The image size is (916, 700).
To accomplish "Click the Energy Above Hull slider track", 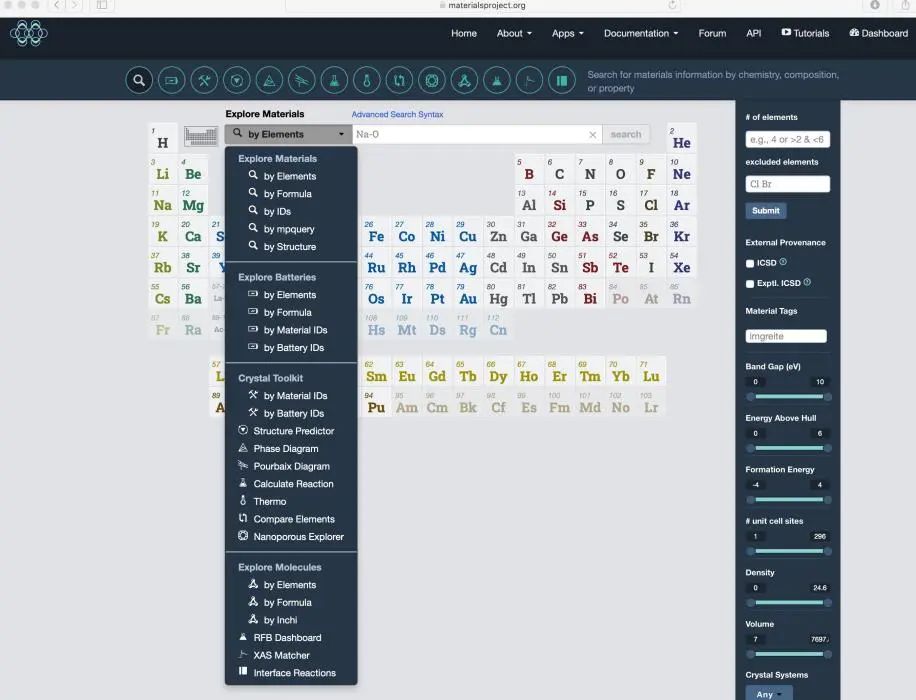I will [x=789, y=448].
